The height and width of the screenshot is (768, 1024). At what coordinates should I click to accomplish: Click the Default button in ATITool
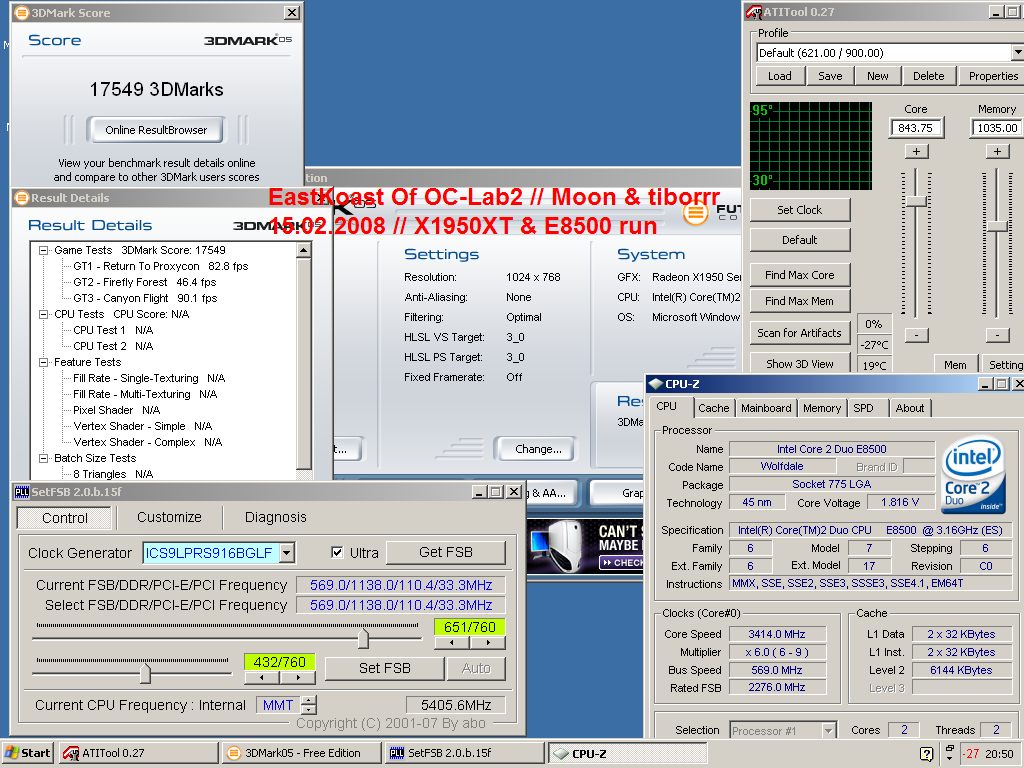[x=799, y=240]
